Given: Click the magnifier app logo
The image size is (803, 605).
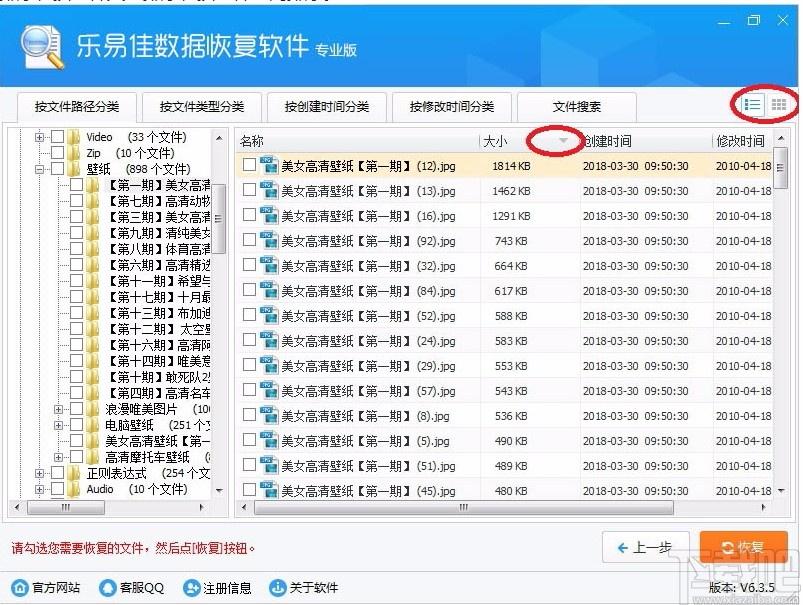Looking at the screenshot, I should [x=42, y=46].
